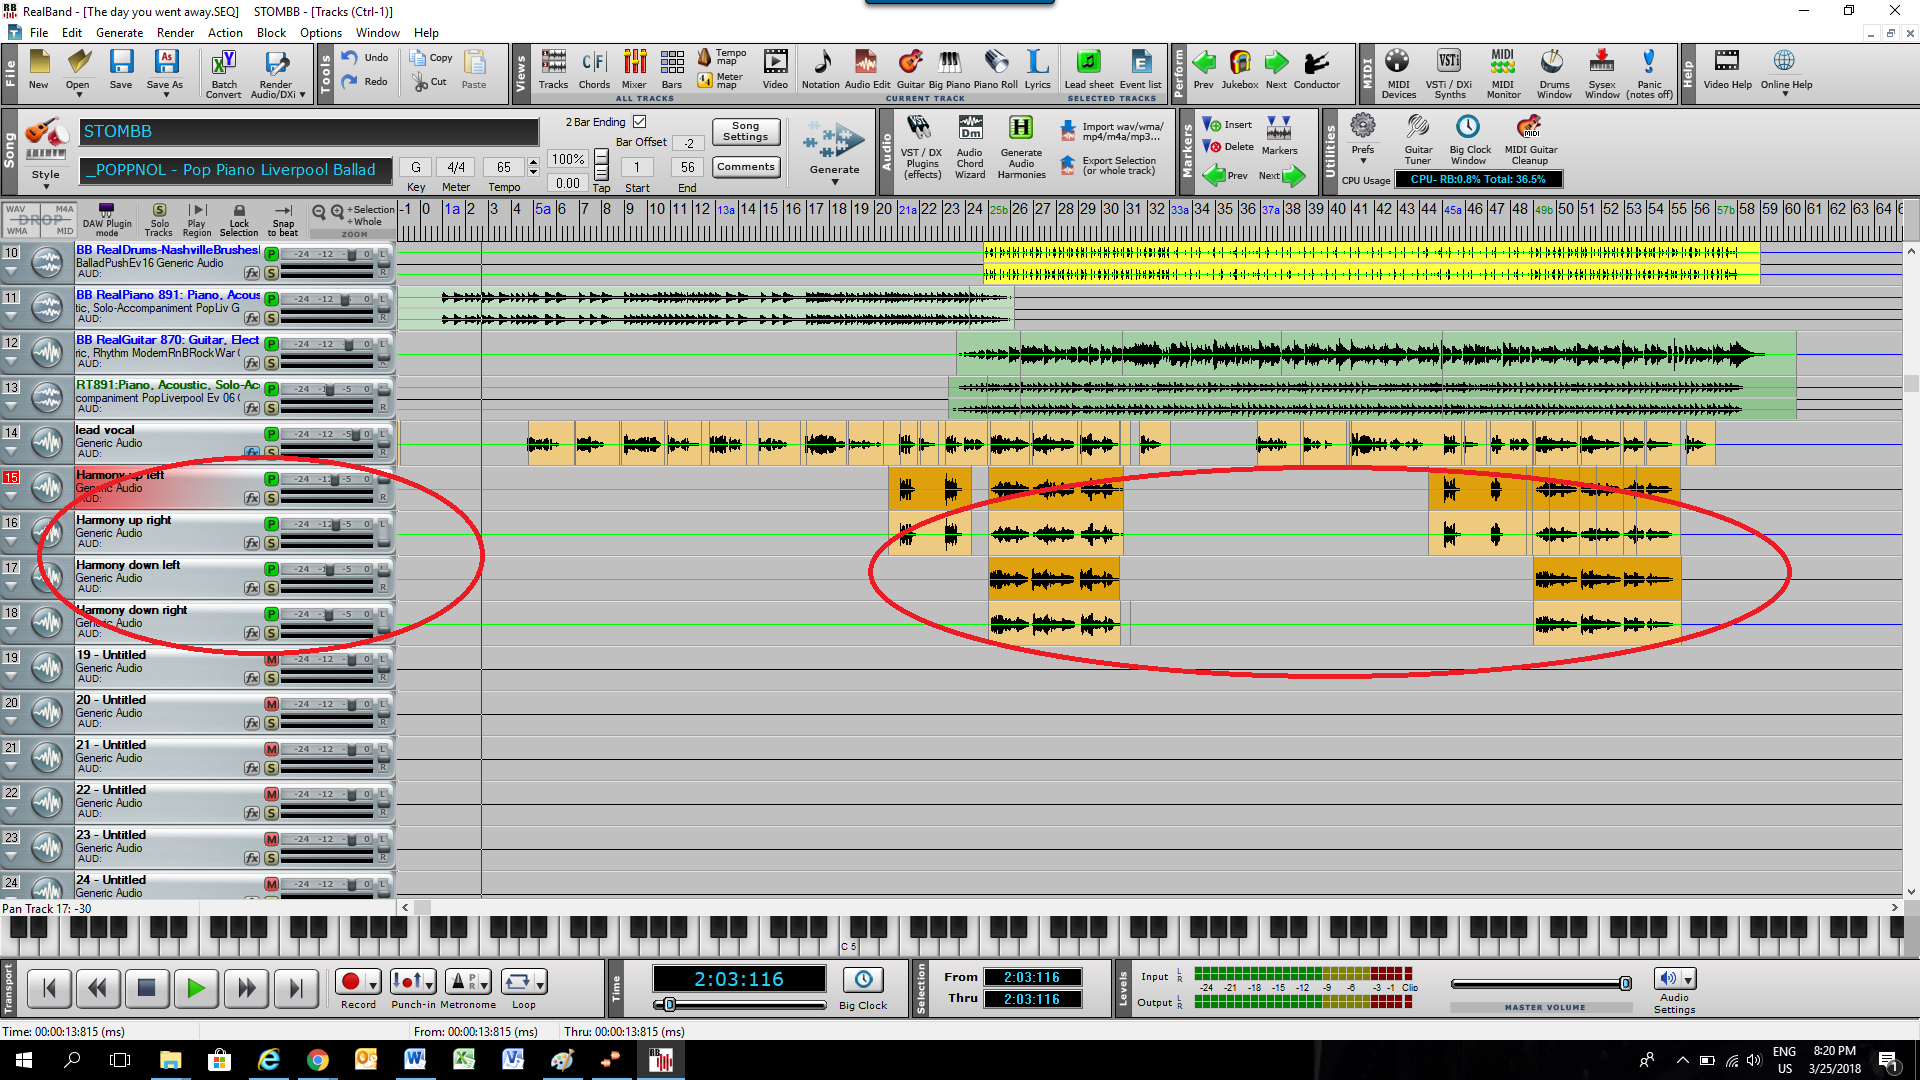1920x1080 pixels.
Task: Click the Panic notes off icon
Action: tap(1649, 74)
